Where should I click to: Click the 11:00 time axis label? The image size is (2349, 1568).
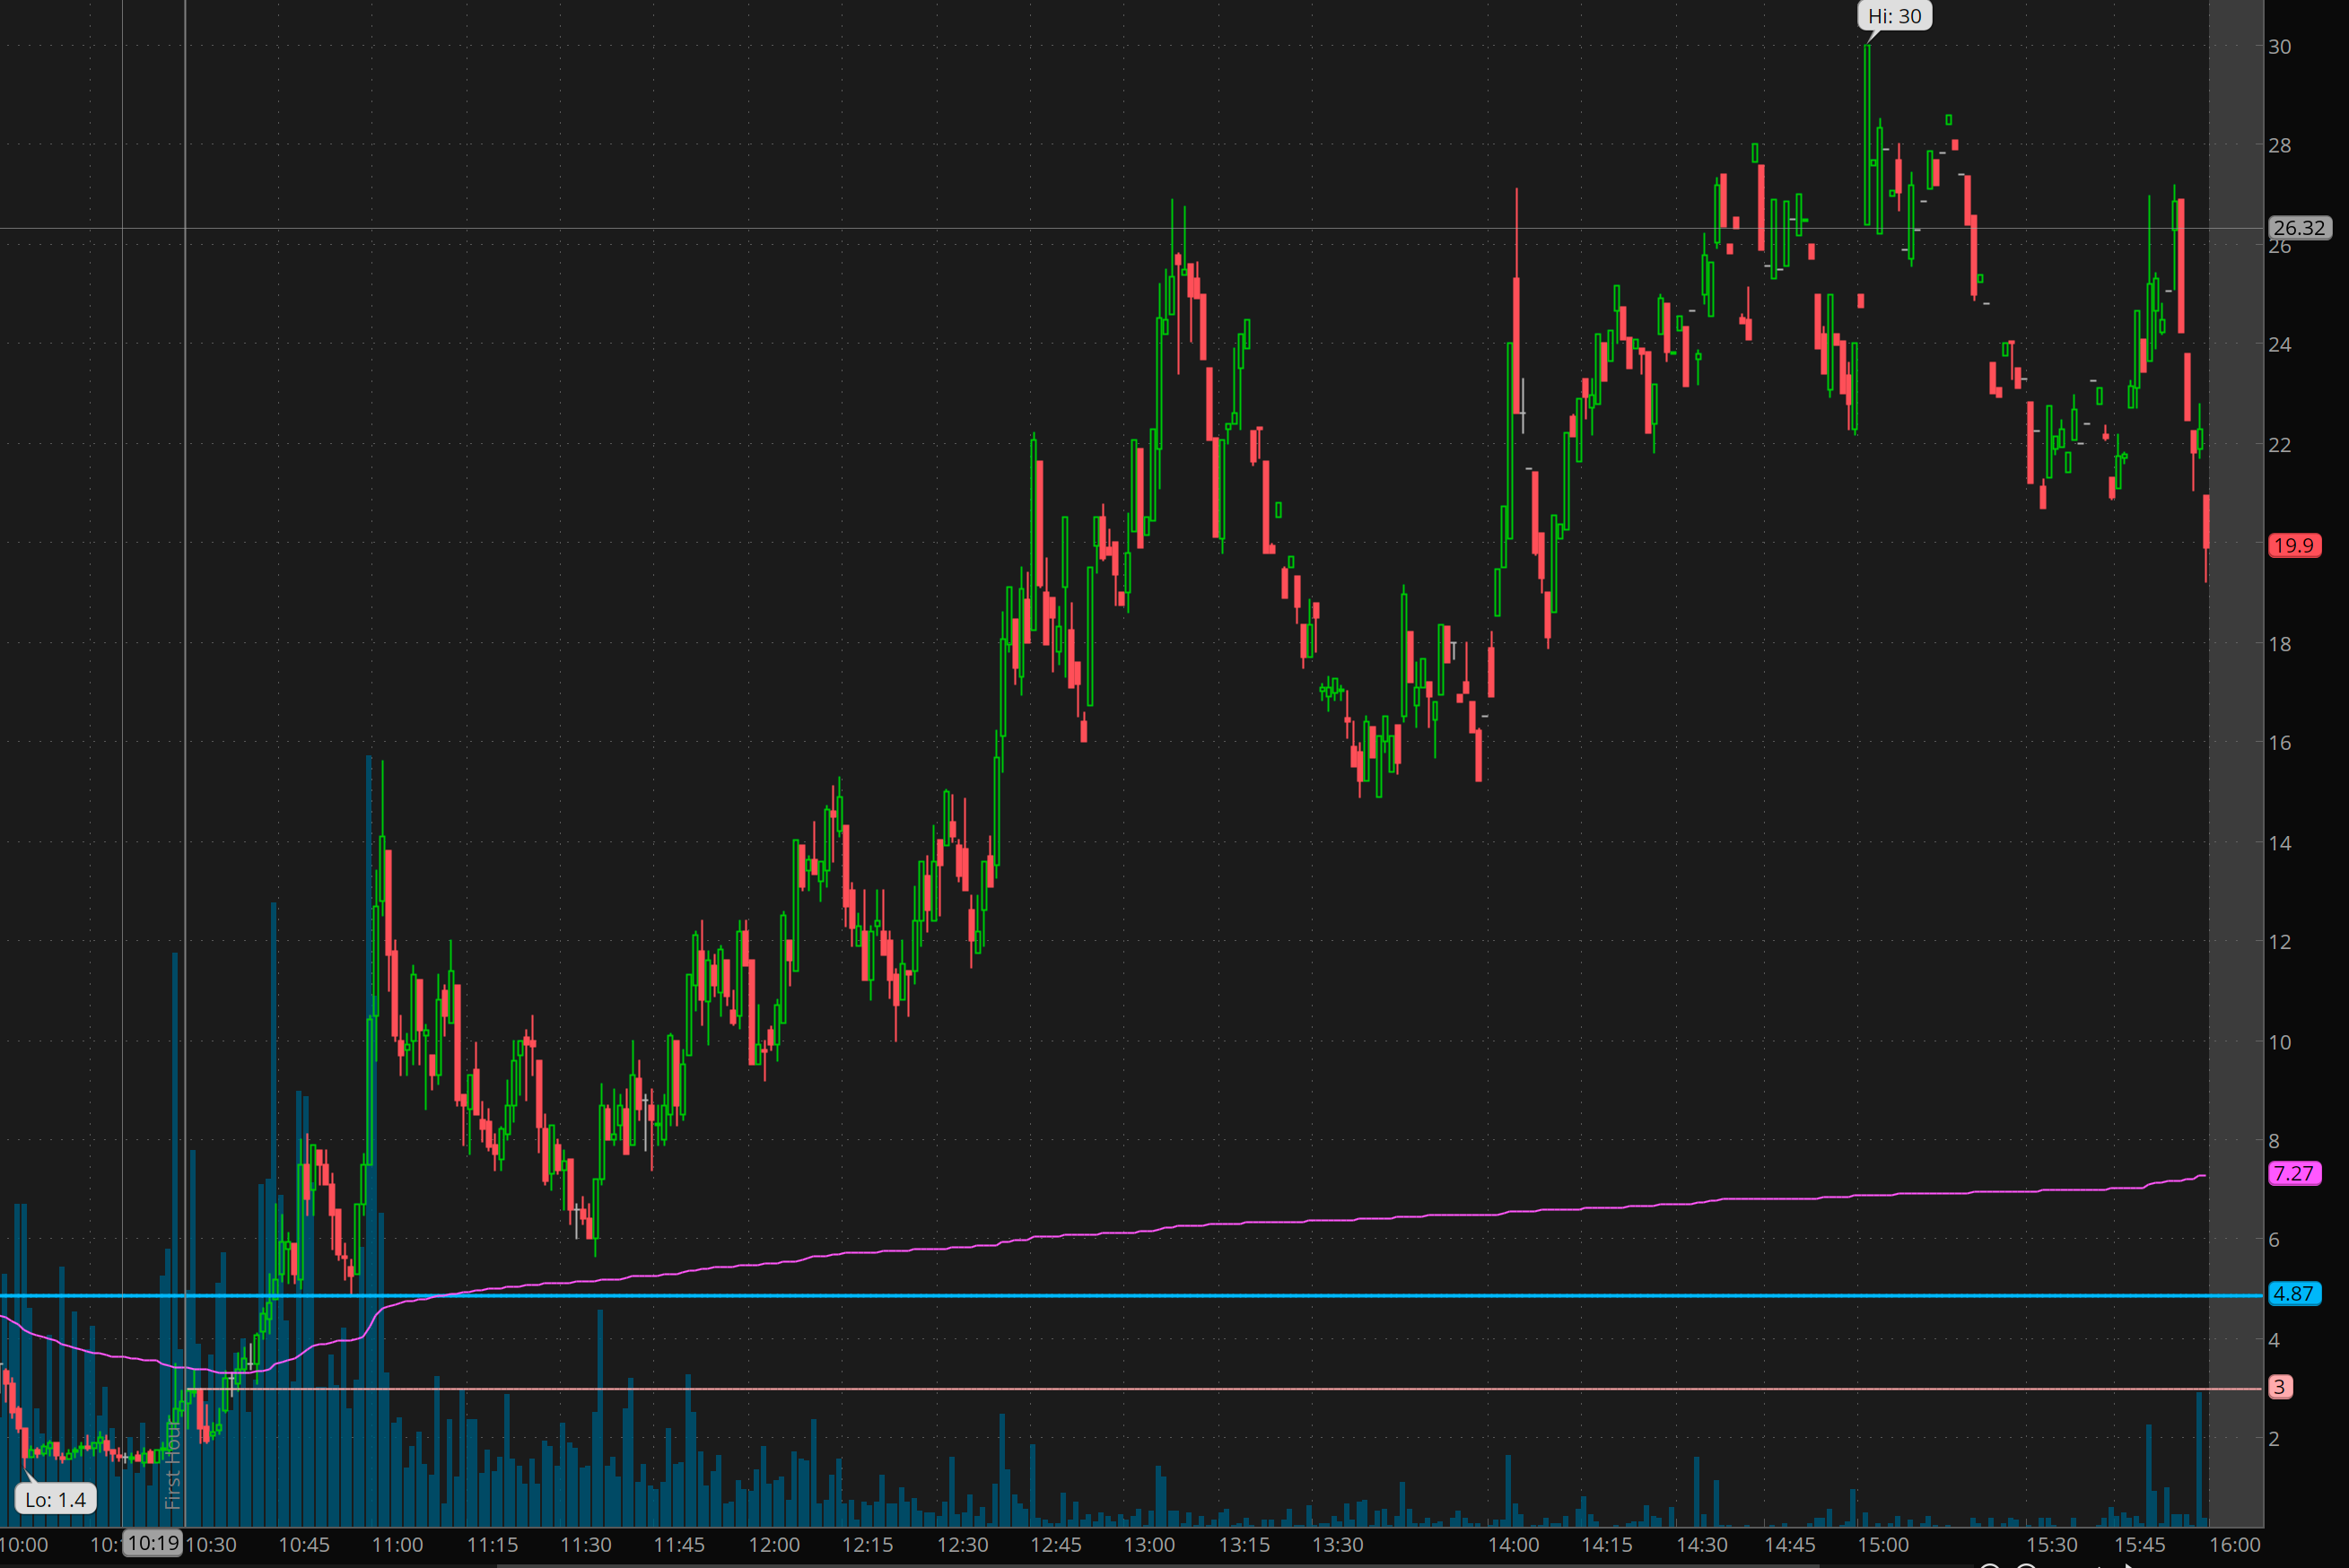(397, 1545)
